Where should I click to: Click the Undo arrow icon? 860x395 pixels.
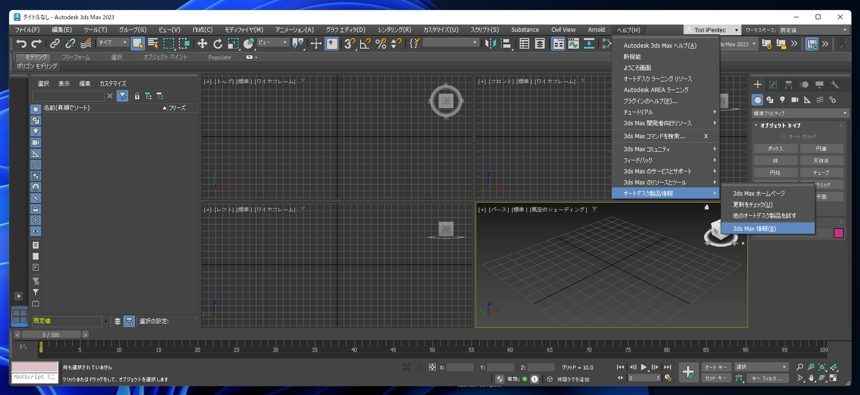(21, 44)
